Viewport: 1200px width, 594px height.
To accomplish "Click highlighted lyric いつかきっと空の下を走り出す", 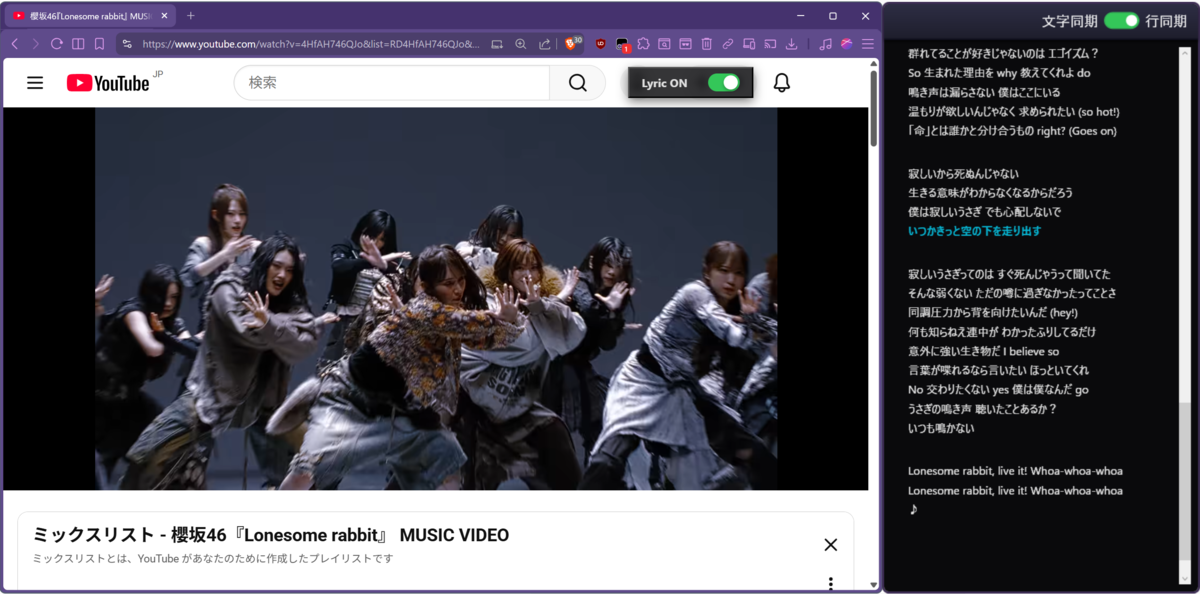I will coord(974,231).
